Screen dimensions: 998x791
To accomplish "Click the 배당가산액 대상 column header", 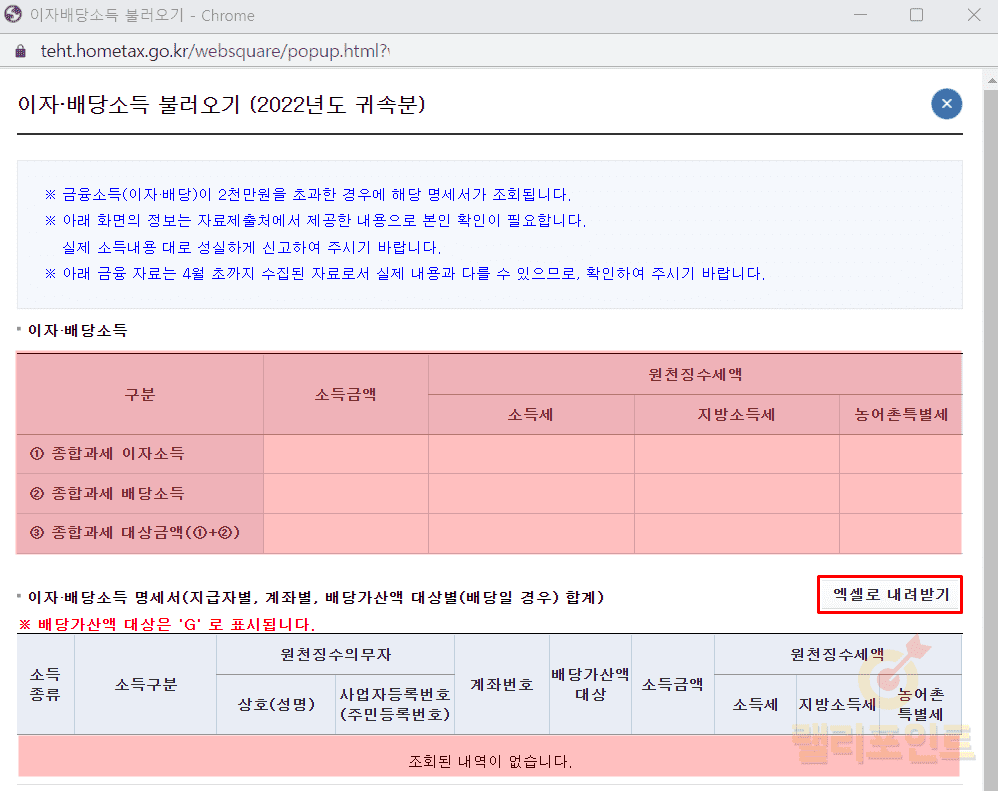I will (x=590, y=684).
